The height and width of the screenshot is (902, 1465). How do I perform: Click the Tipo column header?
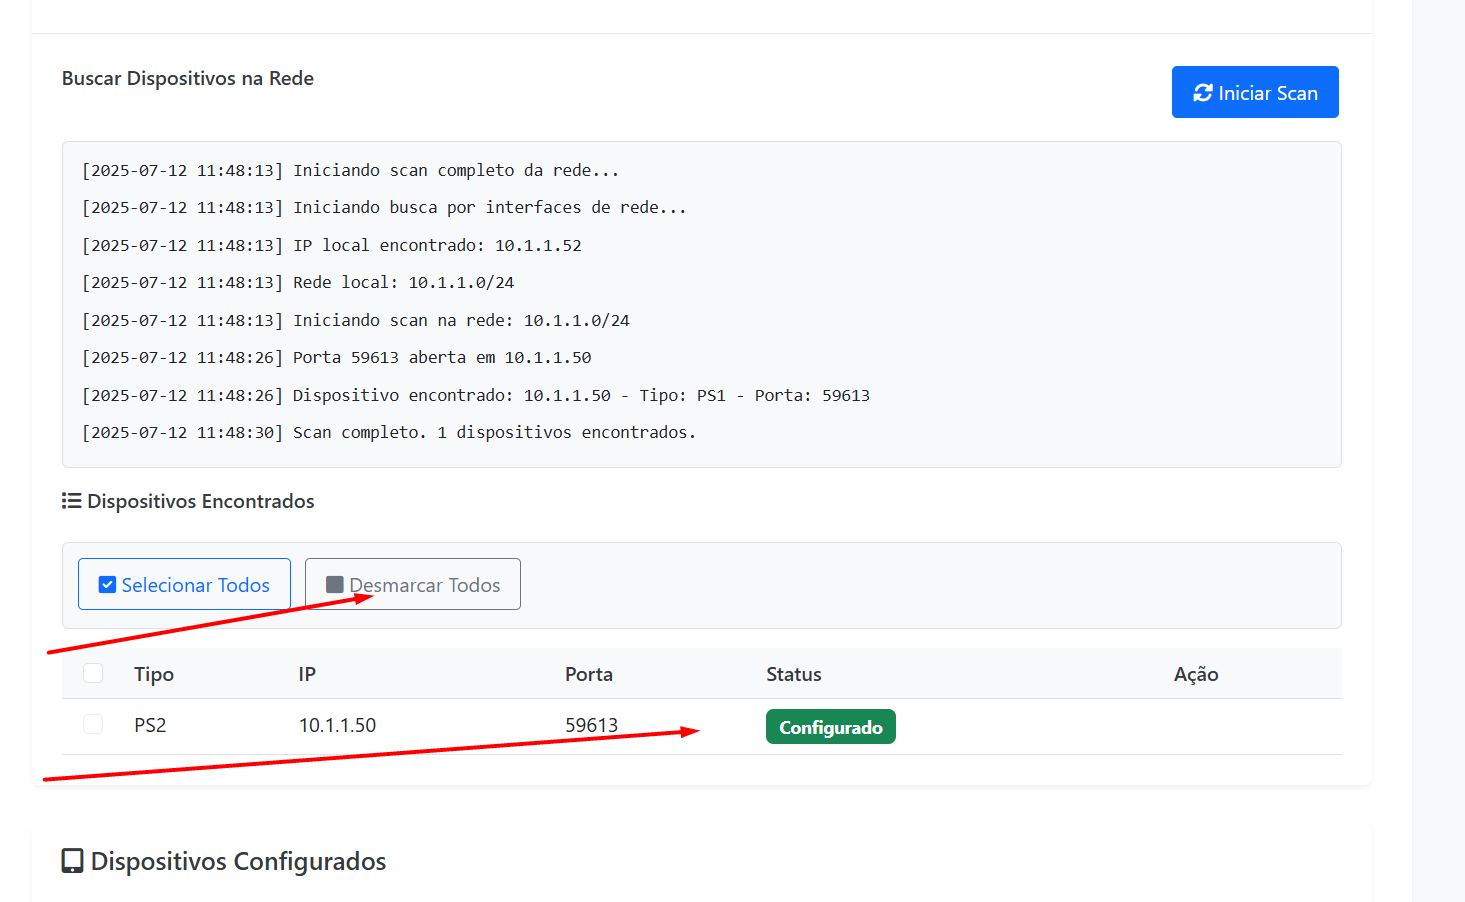pos(154,674)
